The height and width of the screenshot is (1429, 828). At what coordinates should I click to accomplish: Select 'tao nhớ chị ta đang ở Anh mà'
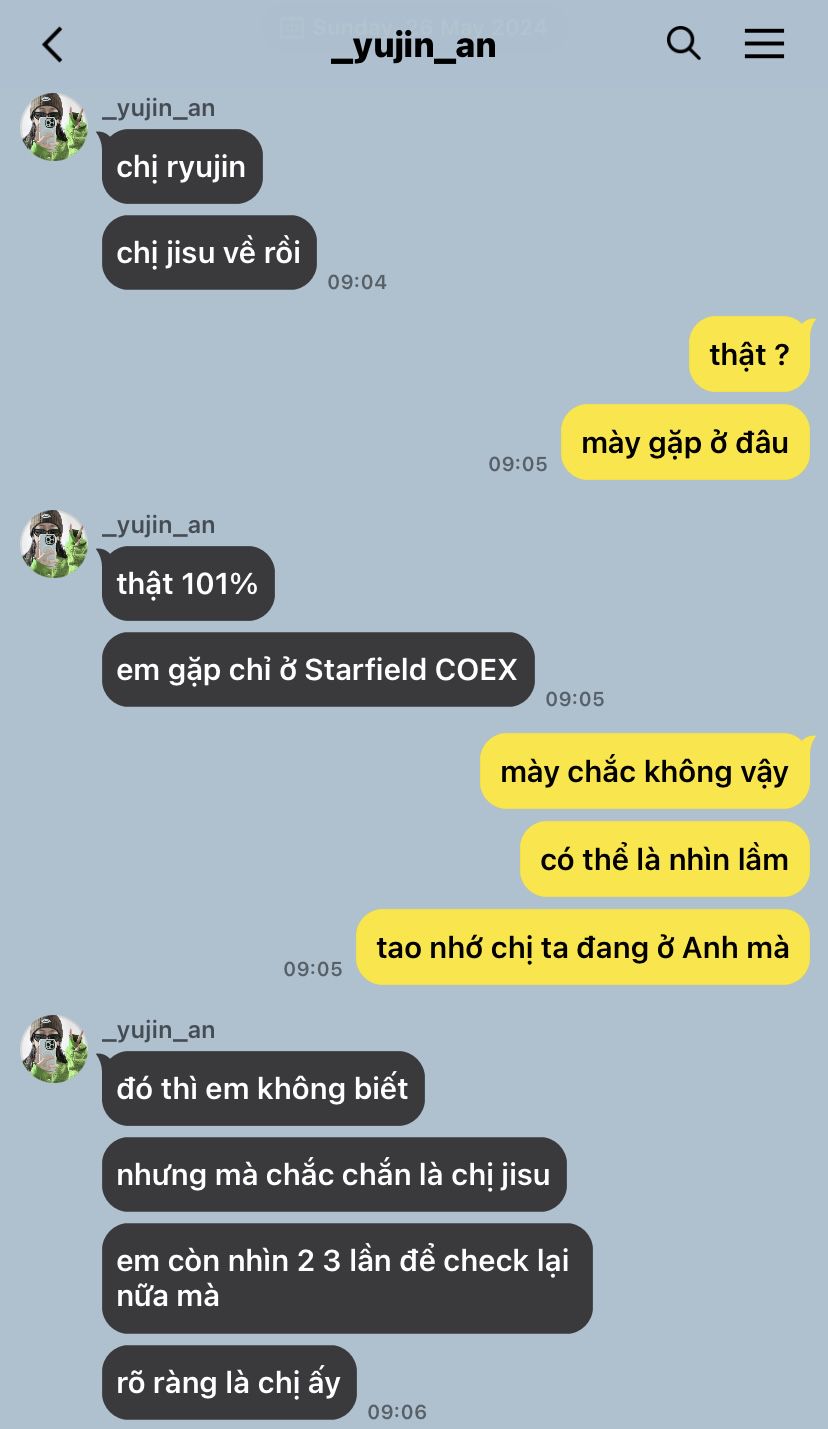coord(583,947)
